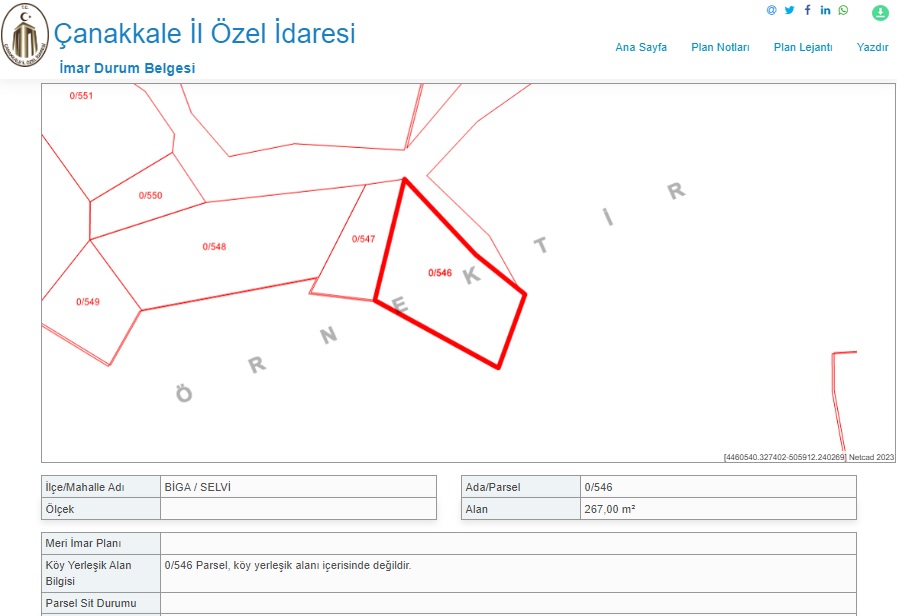Print the document with Yazdır
The width and height of the screenshot is (897, 616).
[x=872, y=47]
